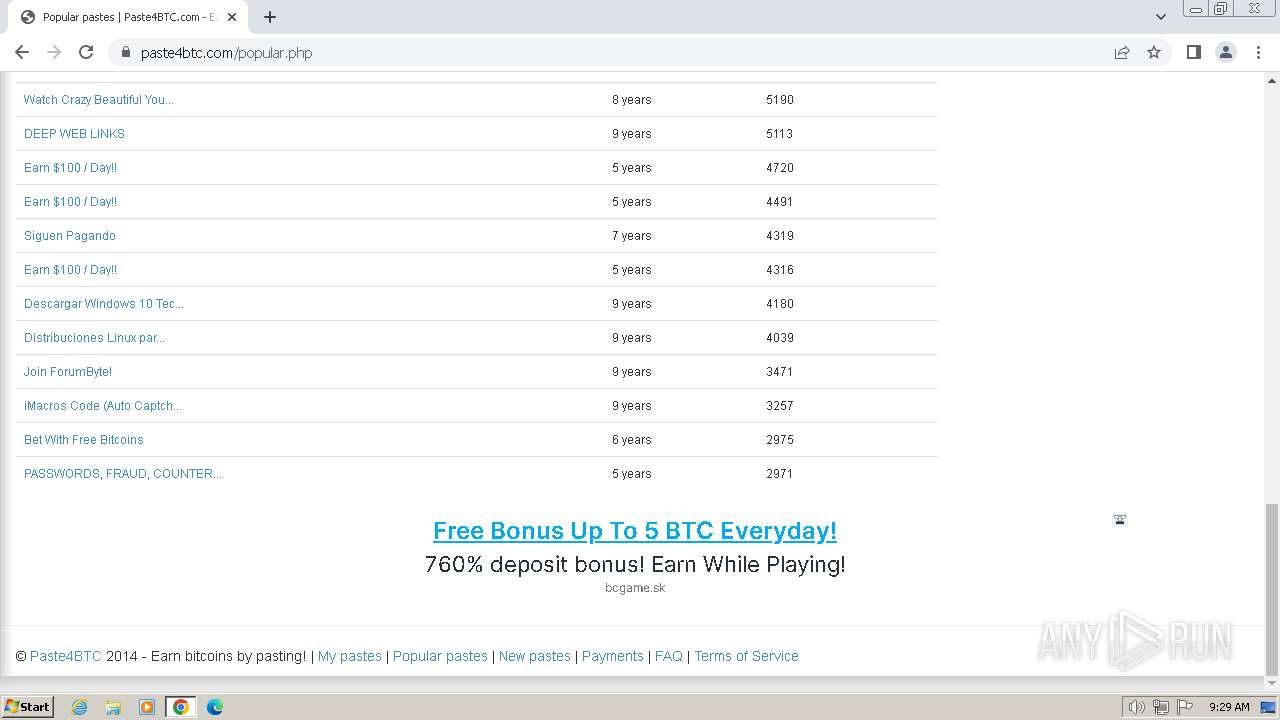Focus the address bar URL

tap(226, 53)
